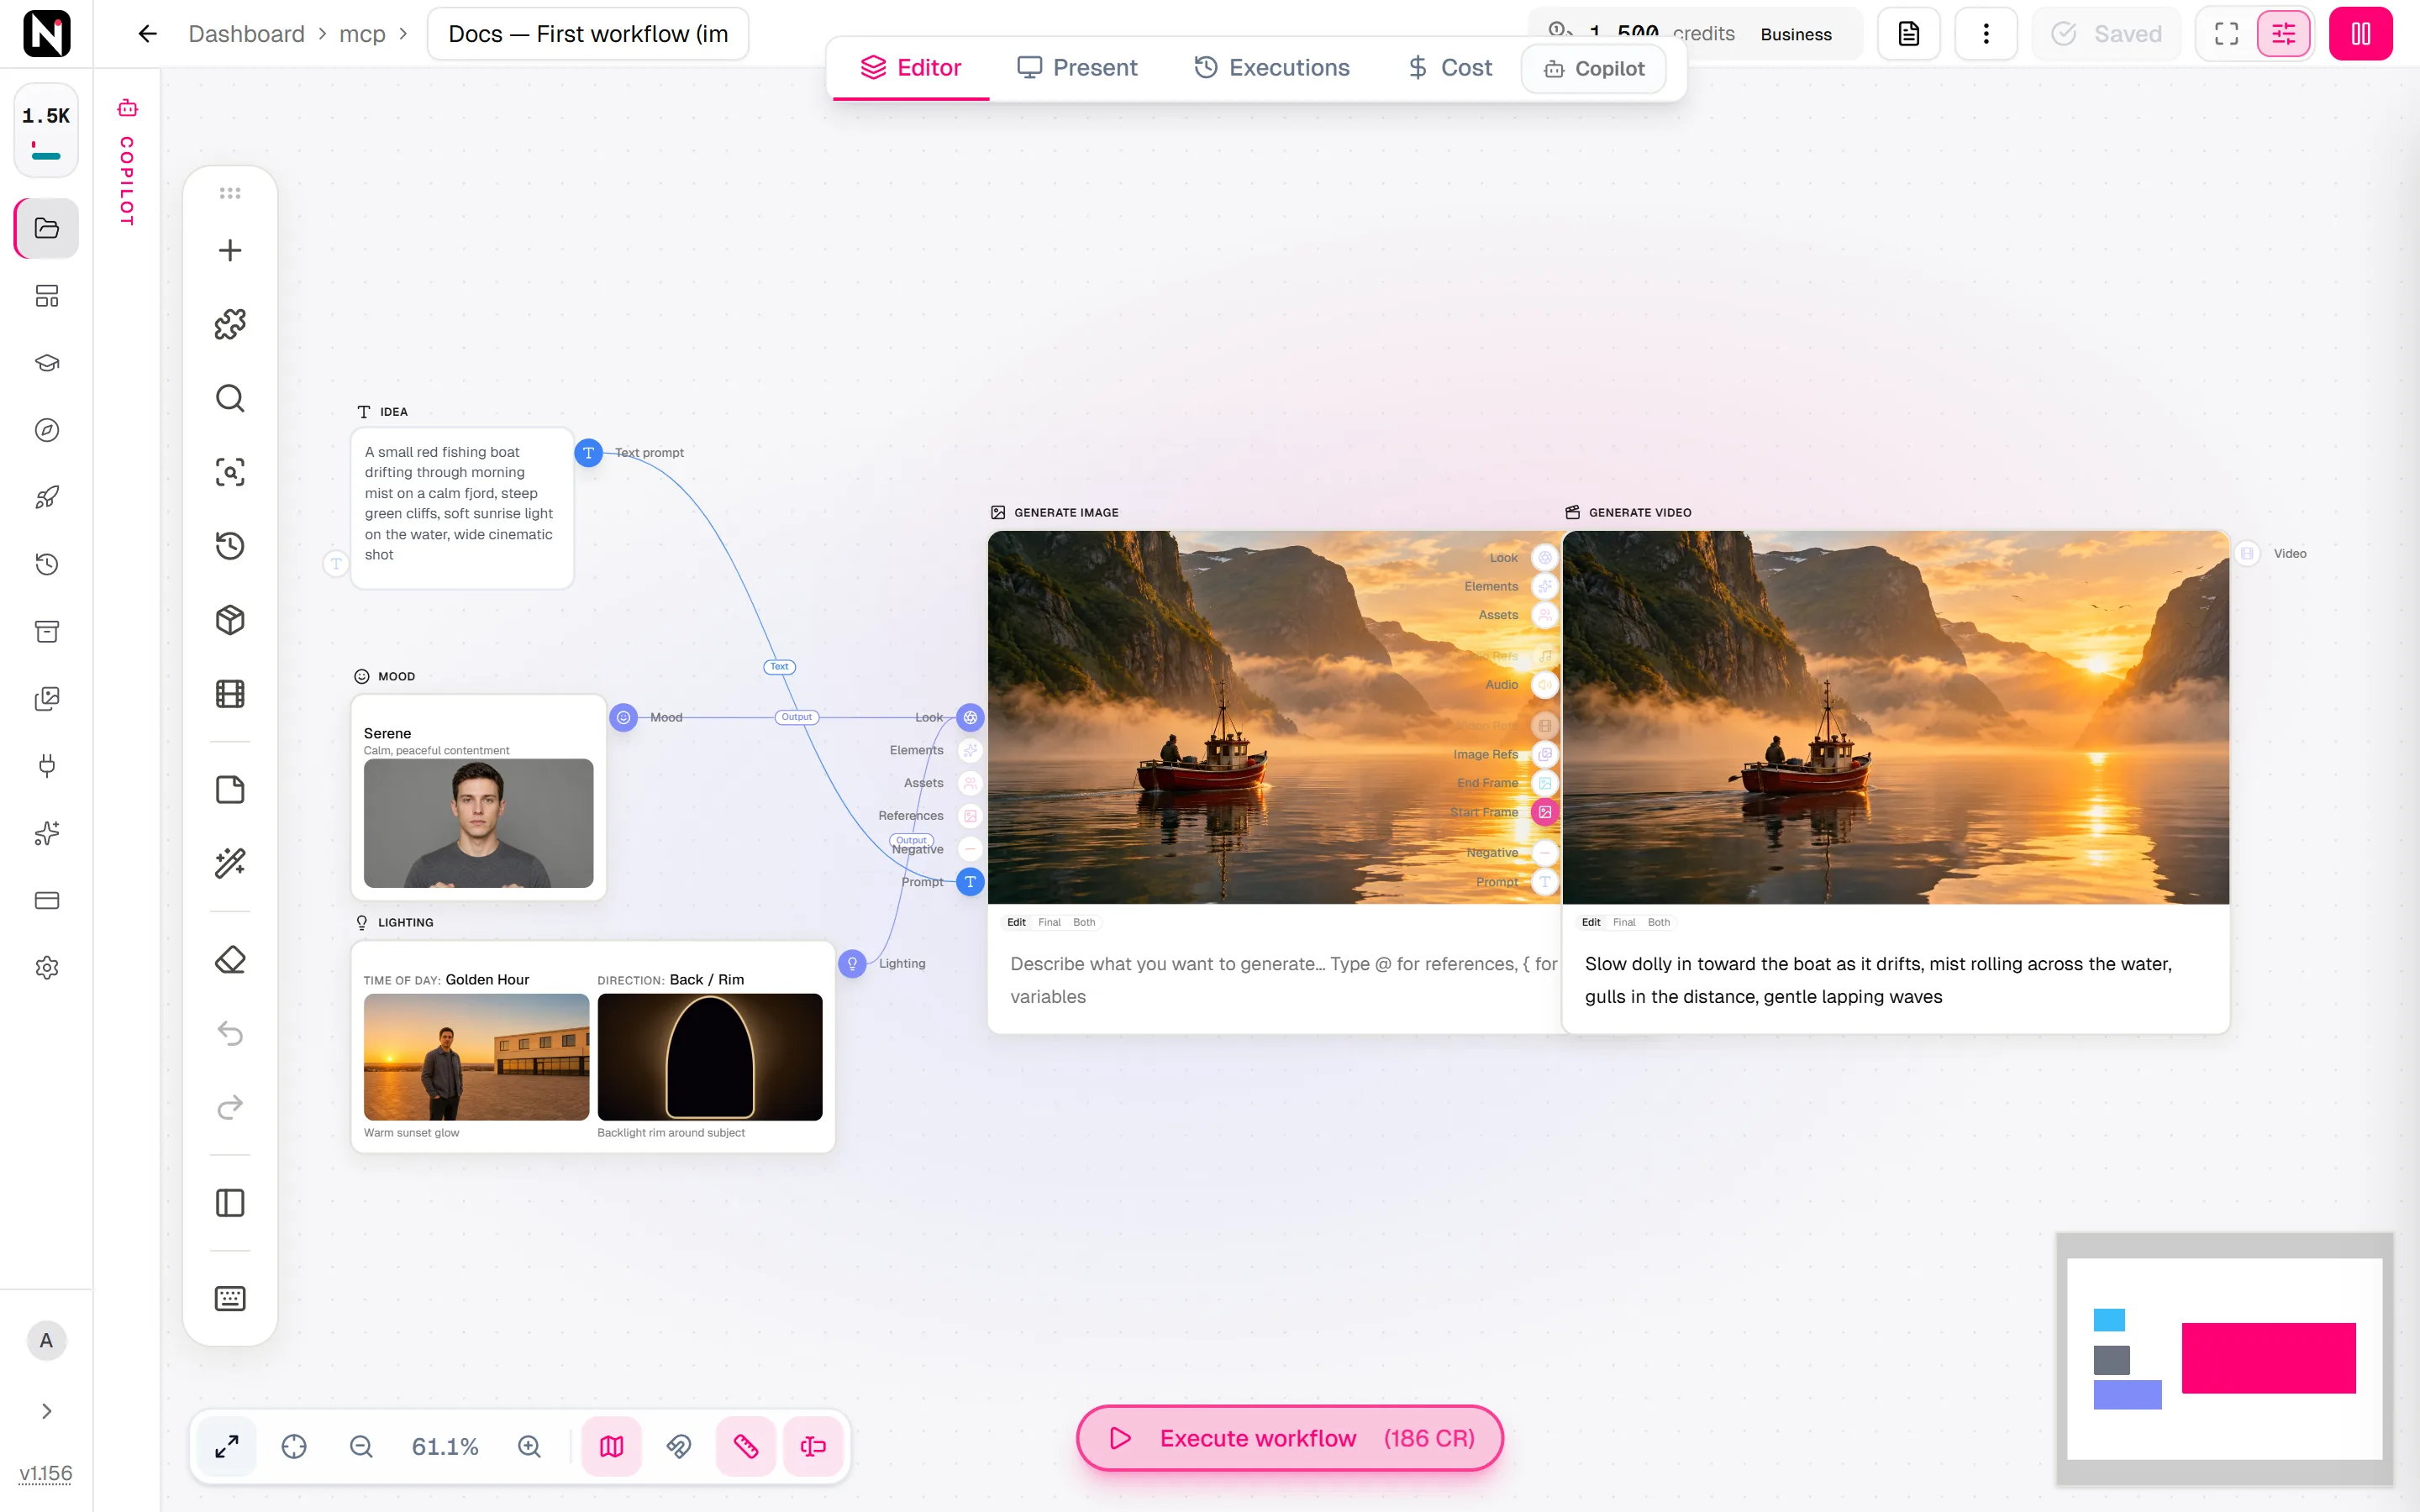This screenshot has height=1512, width=2420.
Task: Click the pink block in minimap
Action: pos(2268,1358)
